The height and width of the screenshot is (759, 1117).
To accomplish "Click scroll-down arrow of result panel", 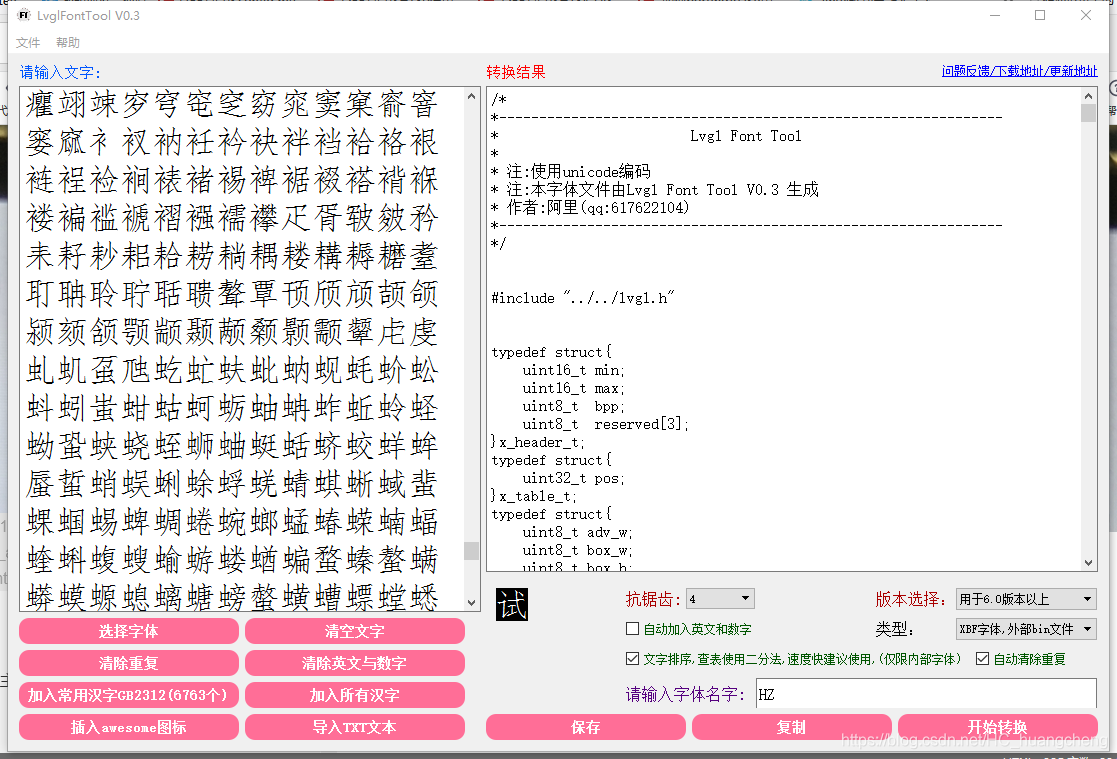I will (1088, 562).
